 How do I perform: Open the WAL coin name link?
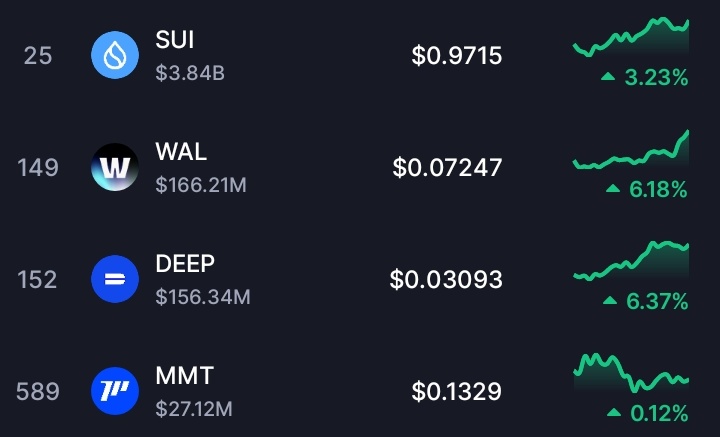coord(181,152)
